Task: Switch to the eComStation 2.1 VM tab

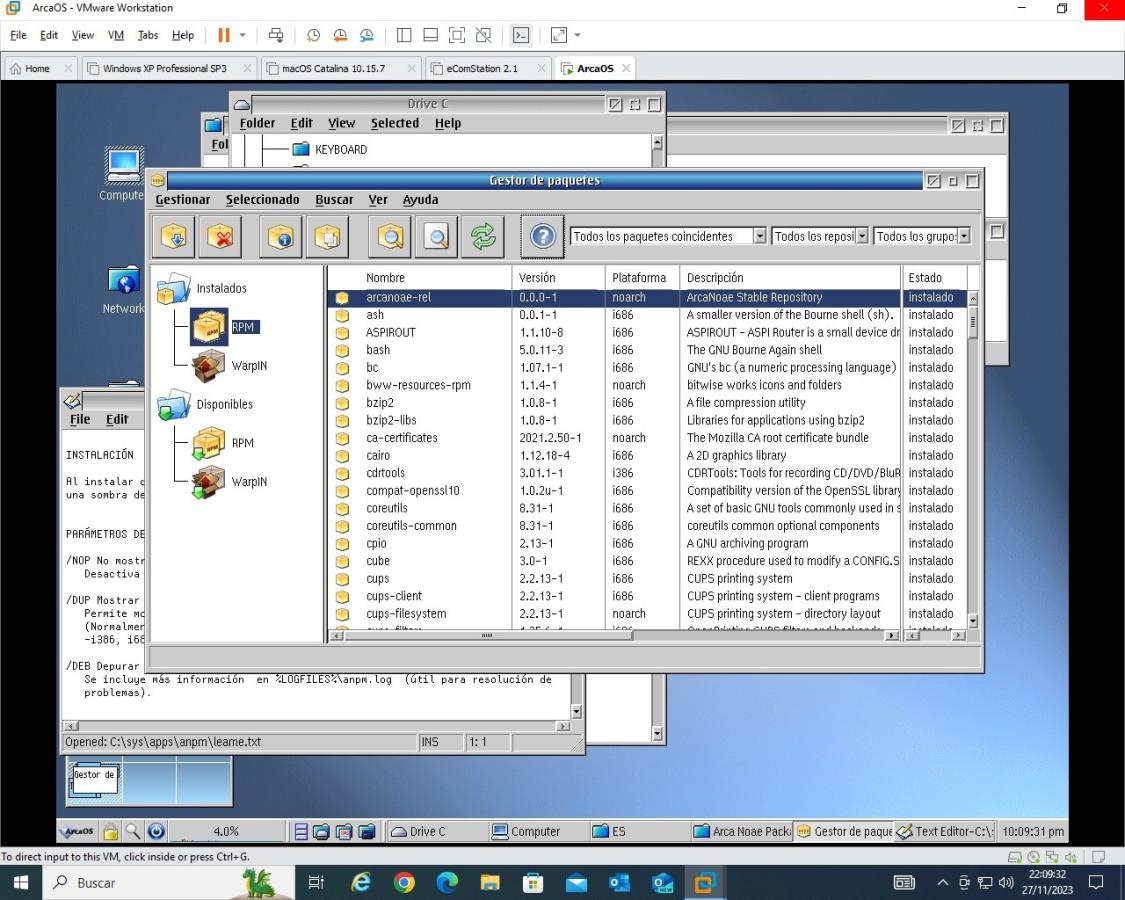Action: (x=483, y=68)
